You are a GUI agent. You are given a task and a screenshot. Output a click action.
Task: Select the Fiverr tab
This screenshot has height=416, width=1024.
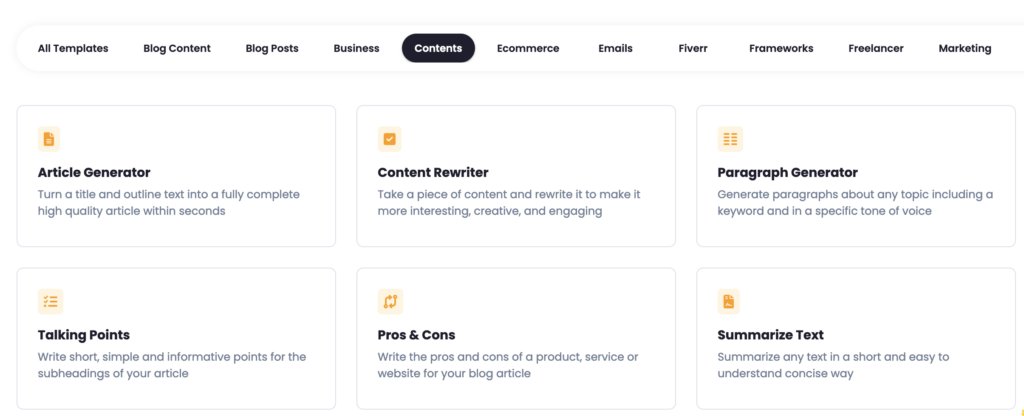(693, 48)
